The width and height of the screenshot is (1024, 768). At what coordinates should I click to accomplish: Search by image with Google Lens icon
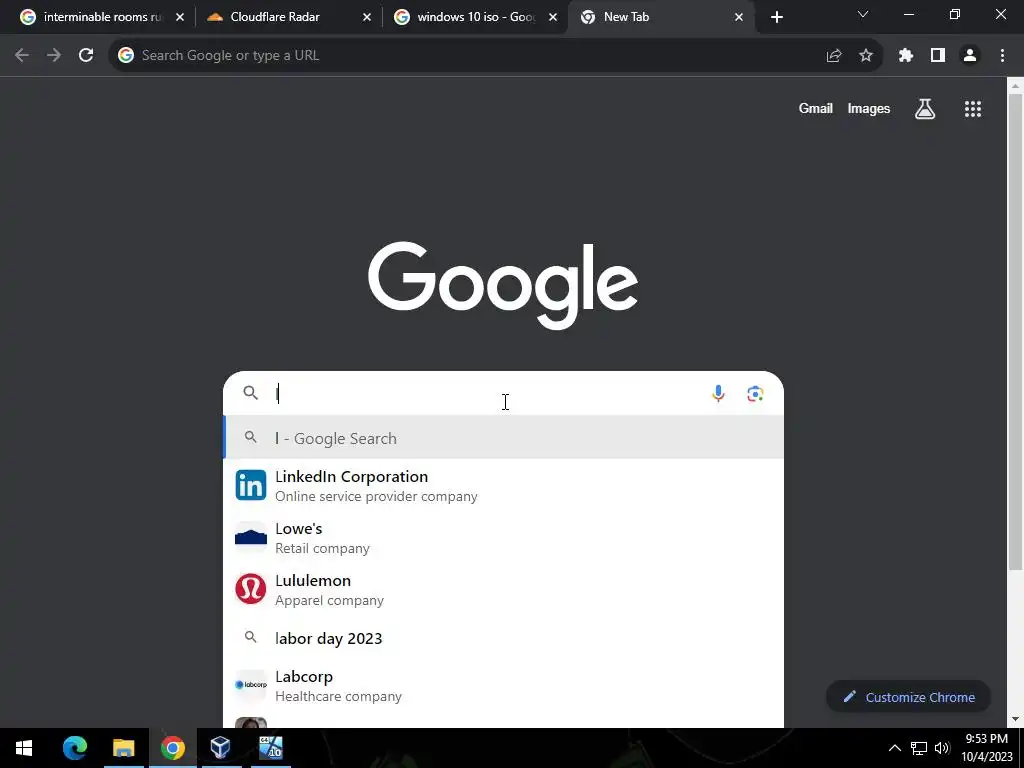pyautogui.click(x=756, y=394)
